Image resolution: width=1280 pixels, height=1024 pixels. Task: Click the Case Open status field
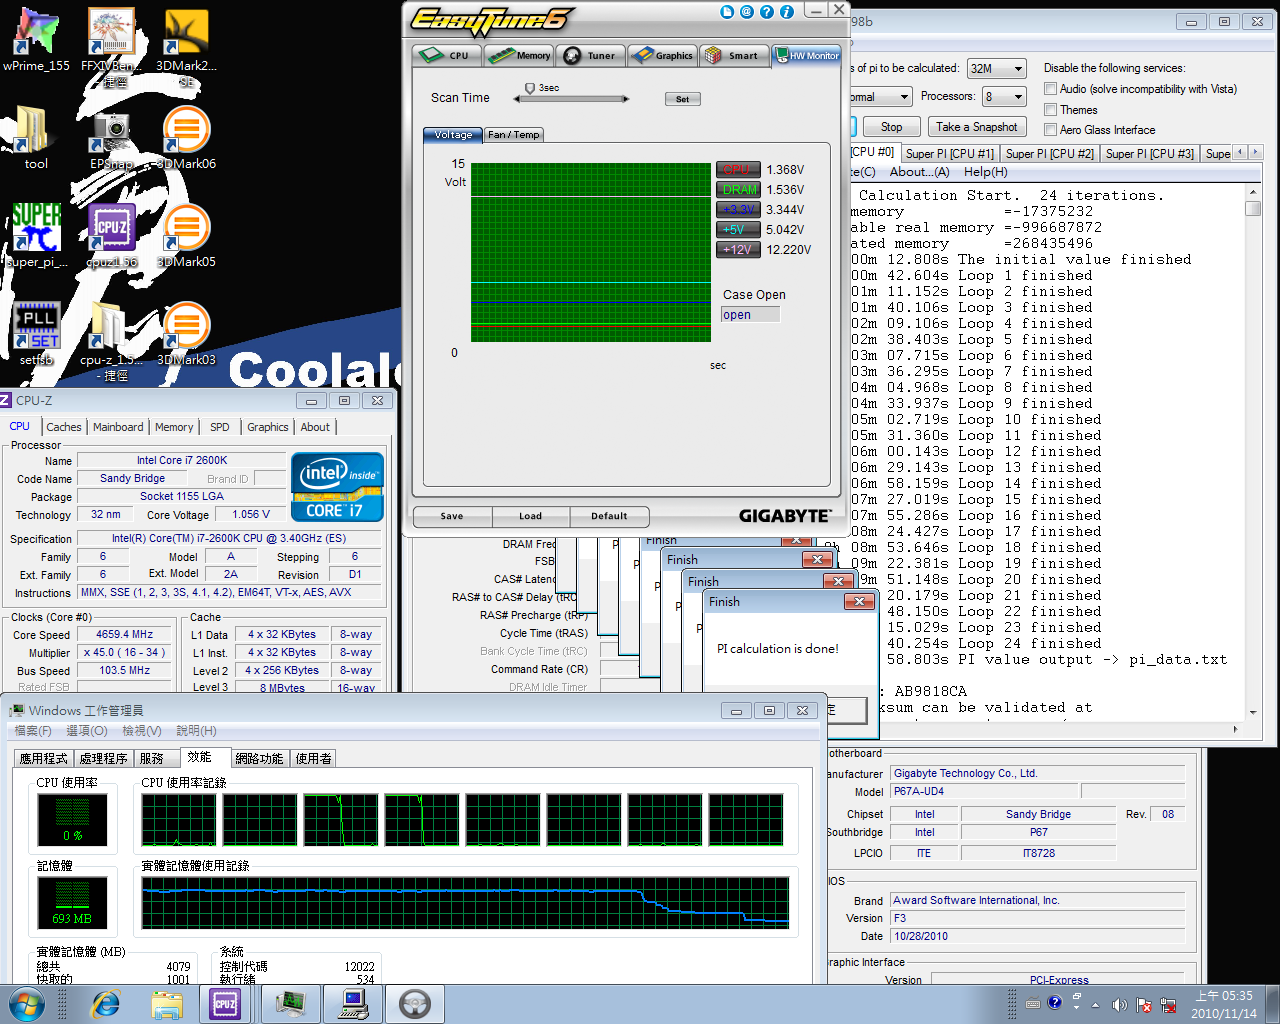pyautogui.click(x=750, y=314)
